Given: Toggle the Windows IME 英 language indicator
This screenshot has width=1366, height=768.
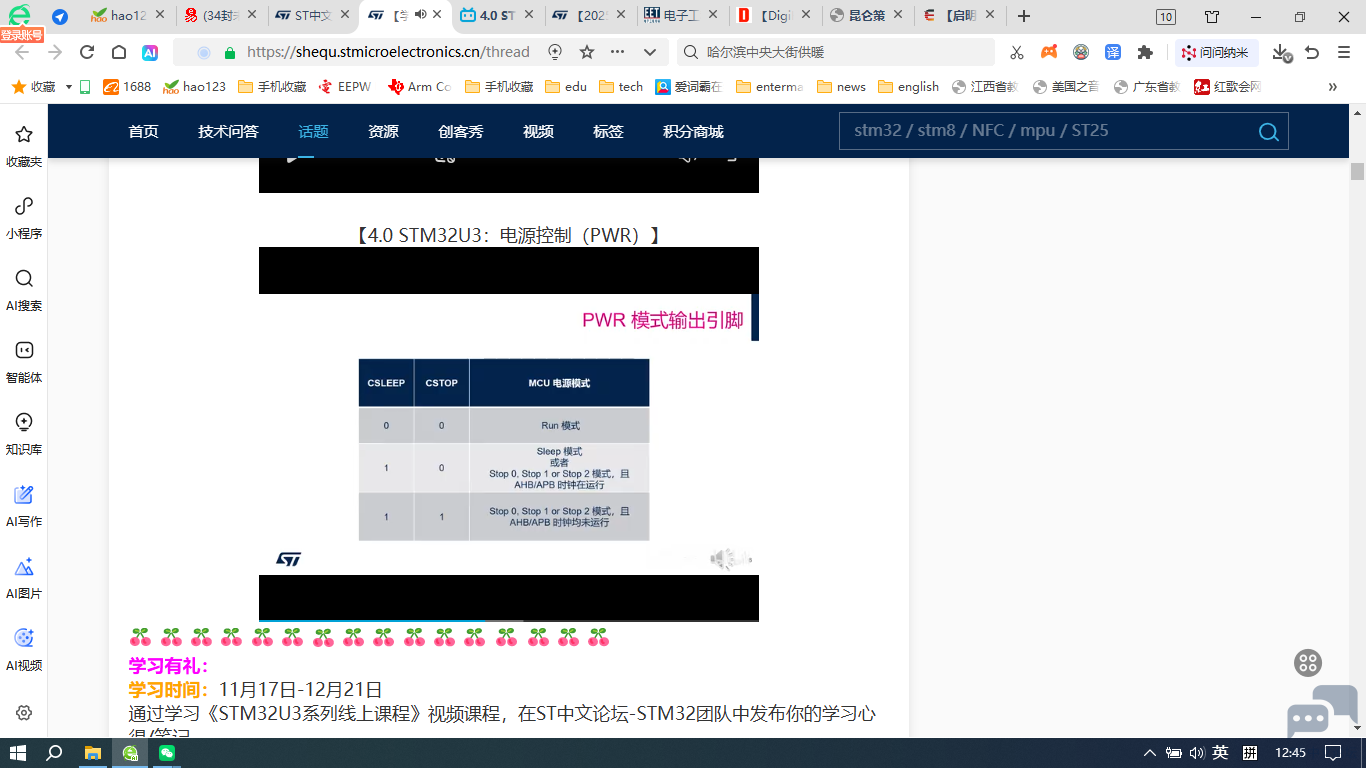Looking at the screenshot, I should pos(1220,753).
